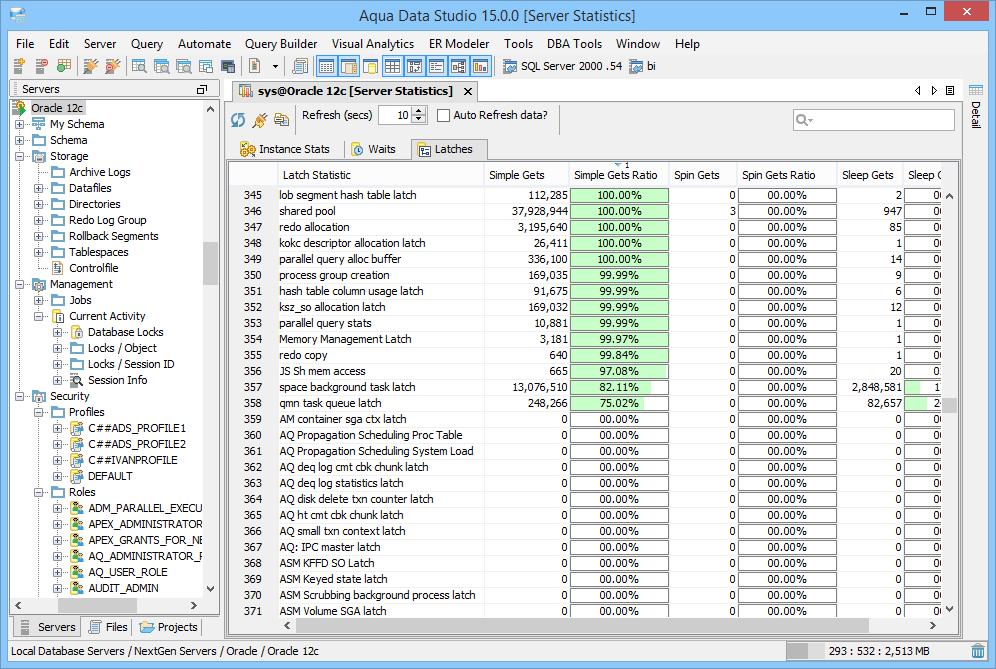The height and width of the screenshot is (669, 996).
Task: Click the main toolbar Connect plug icon
Action: pyautogui.click(x=91, y=66)
